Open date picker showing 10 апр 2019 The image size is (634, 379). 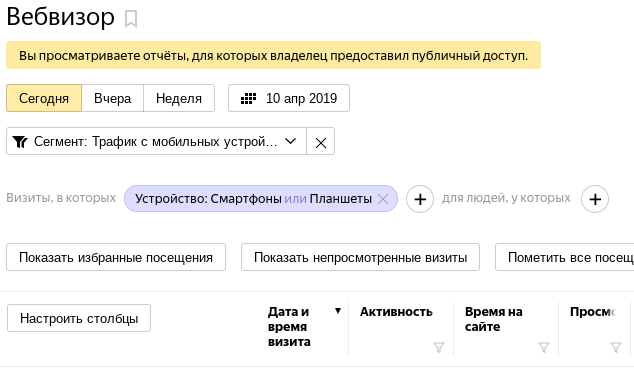[x=289, y=98]
